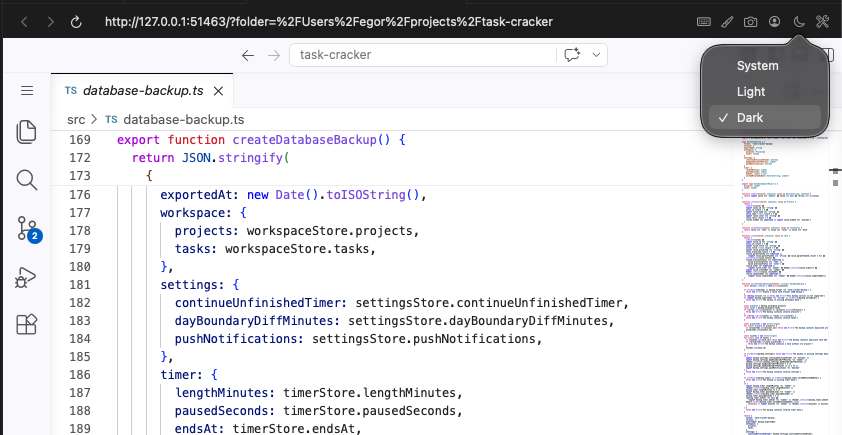842x435 pixels.
Task: Close the database-backup.ts tab
Action: (218, 91)
